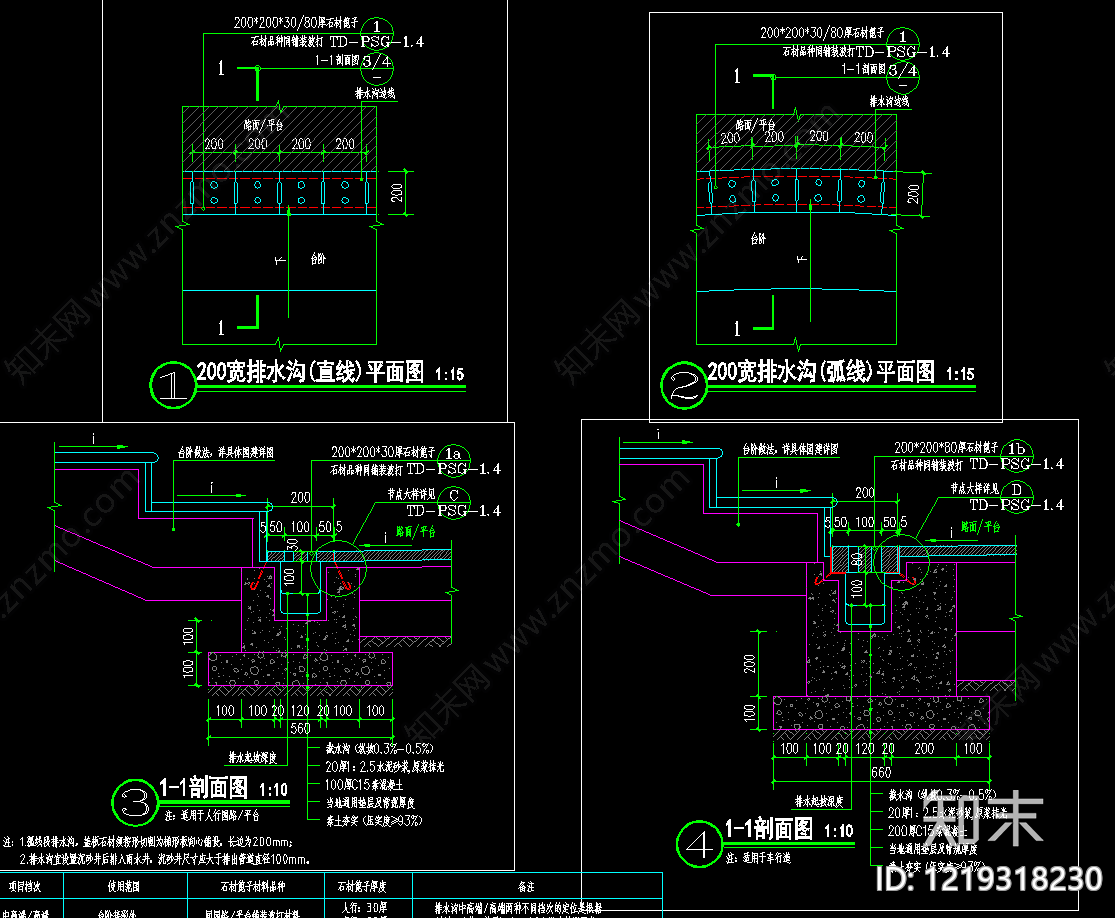Image resolution: width=1115 pixels, height=918 pixels.
Task: Click the "石材篦子厚度" table header
Action: tap(362, 887)
